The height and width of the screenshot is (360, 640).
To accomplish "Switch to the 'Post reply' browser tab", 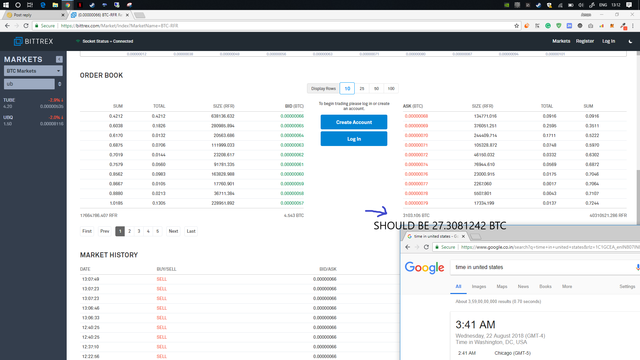I will click(34, 15).
